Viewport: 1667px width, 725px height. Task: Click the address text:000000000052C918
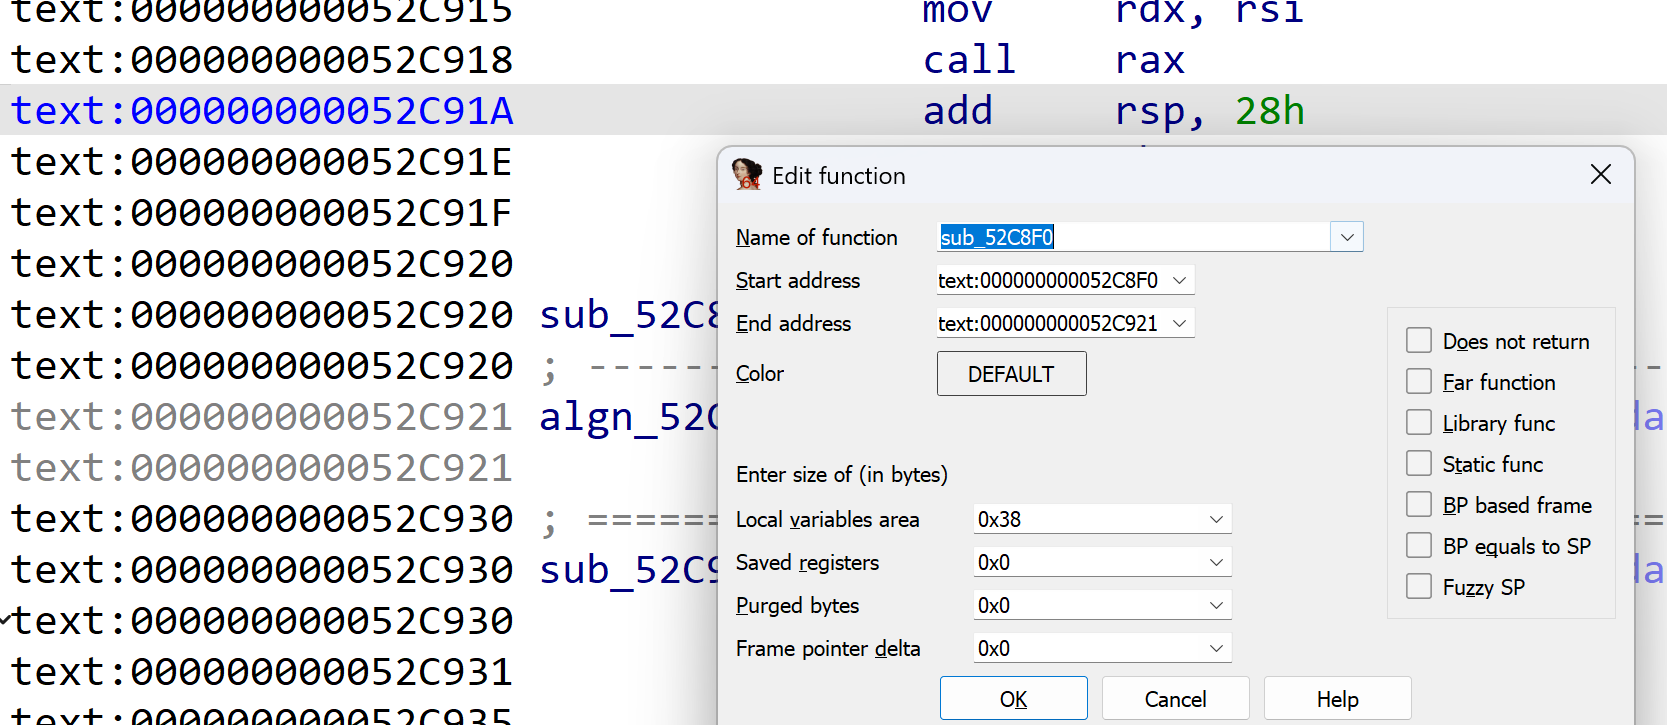(x=262, y=60)
